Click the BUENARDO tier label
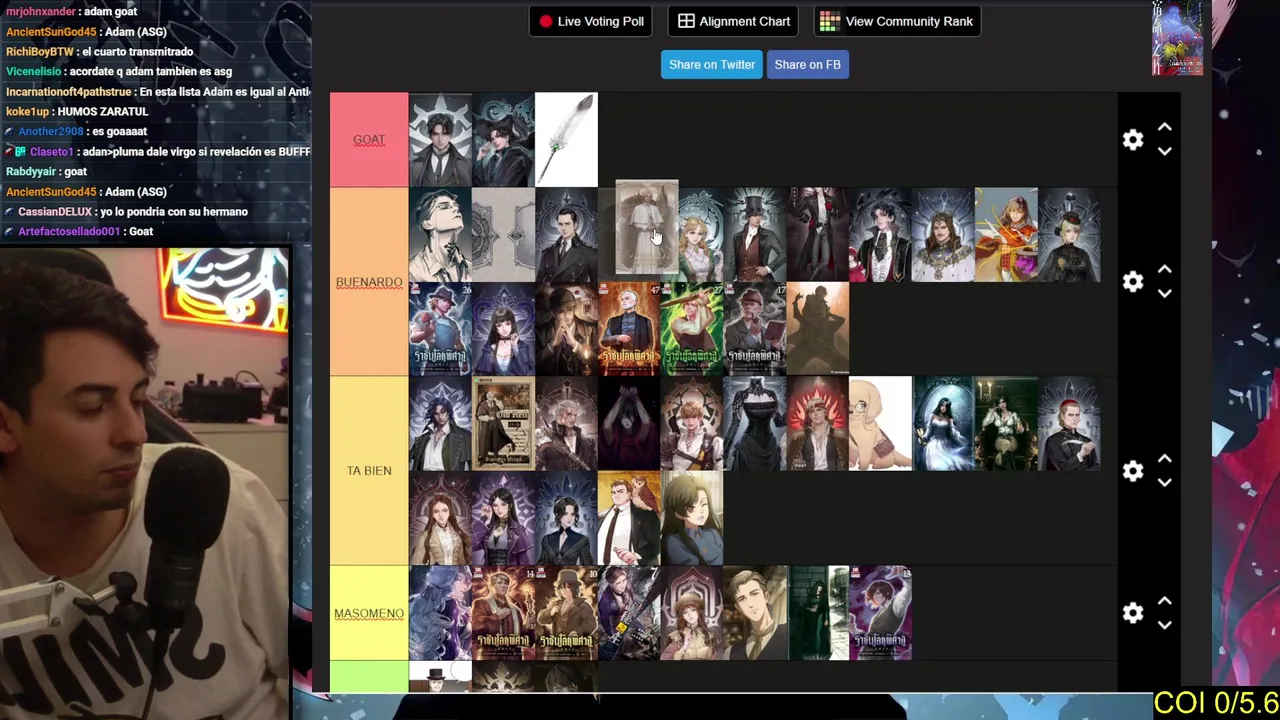The image size is (1280, 720). coord(369,282)
